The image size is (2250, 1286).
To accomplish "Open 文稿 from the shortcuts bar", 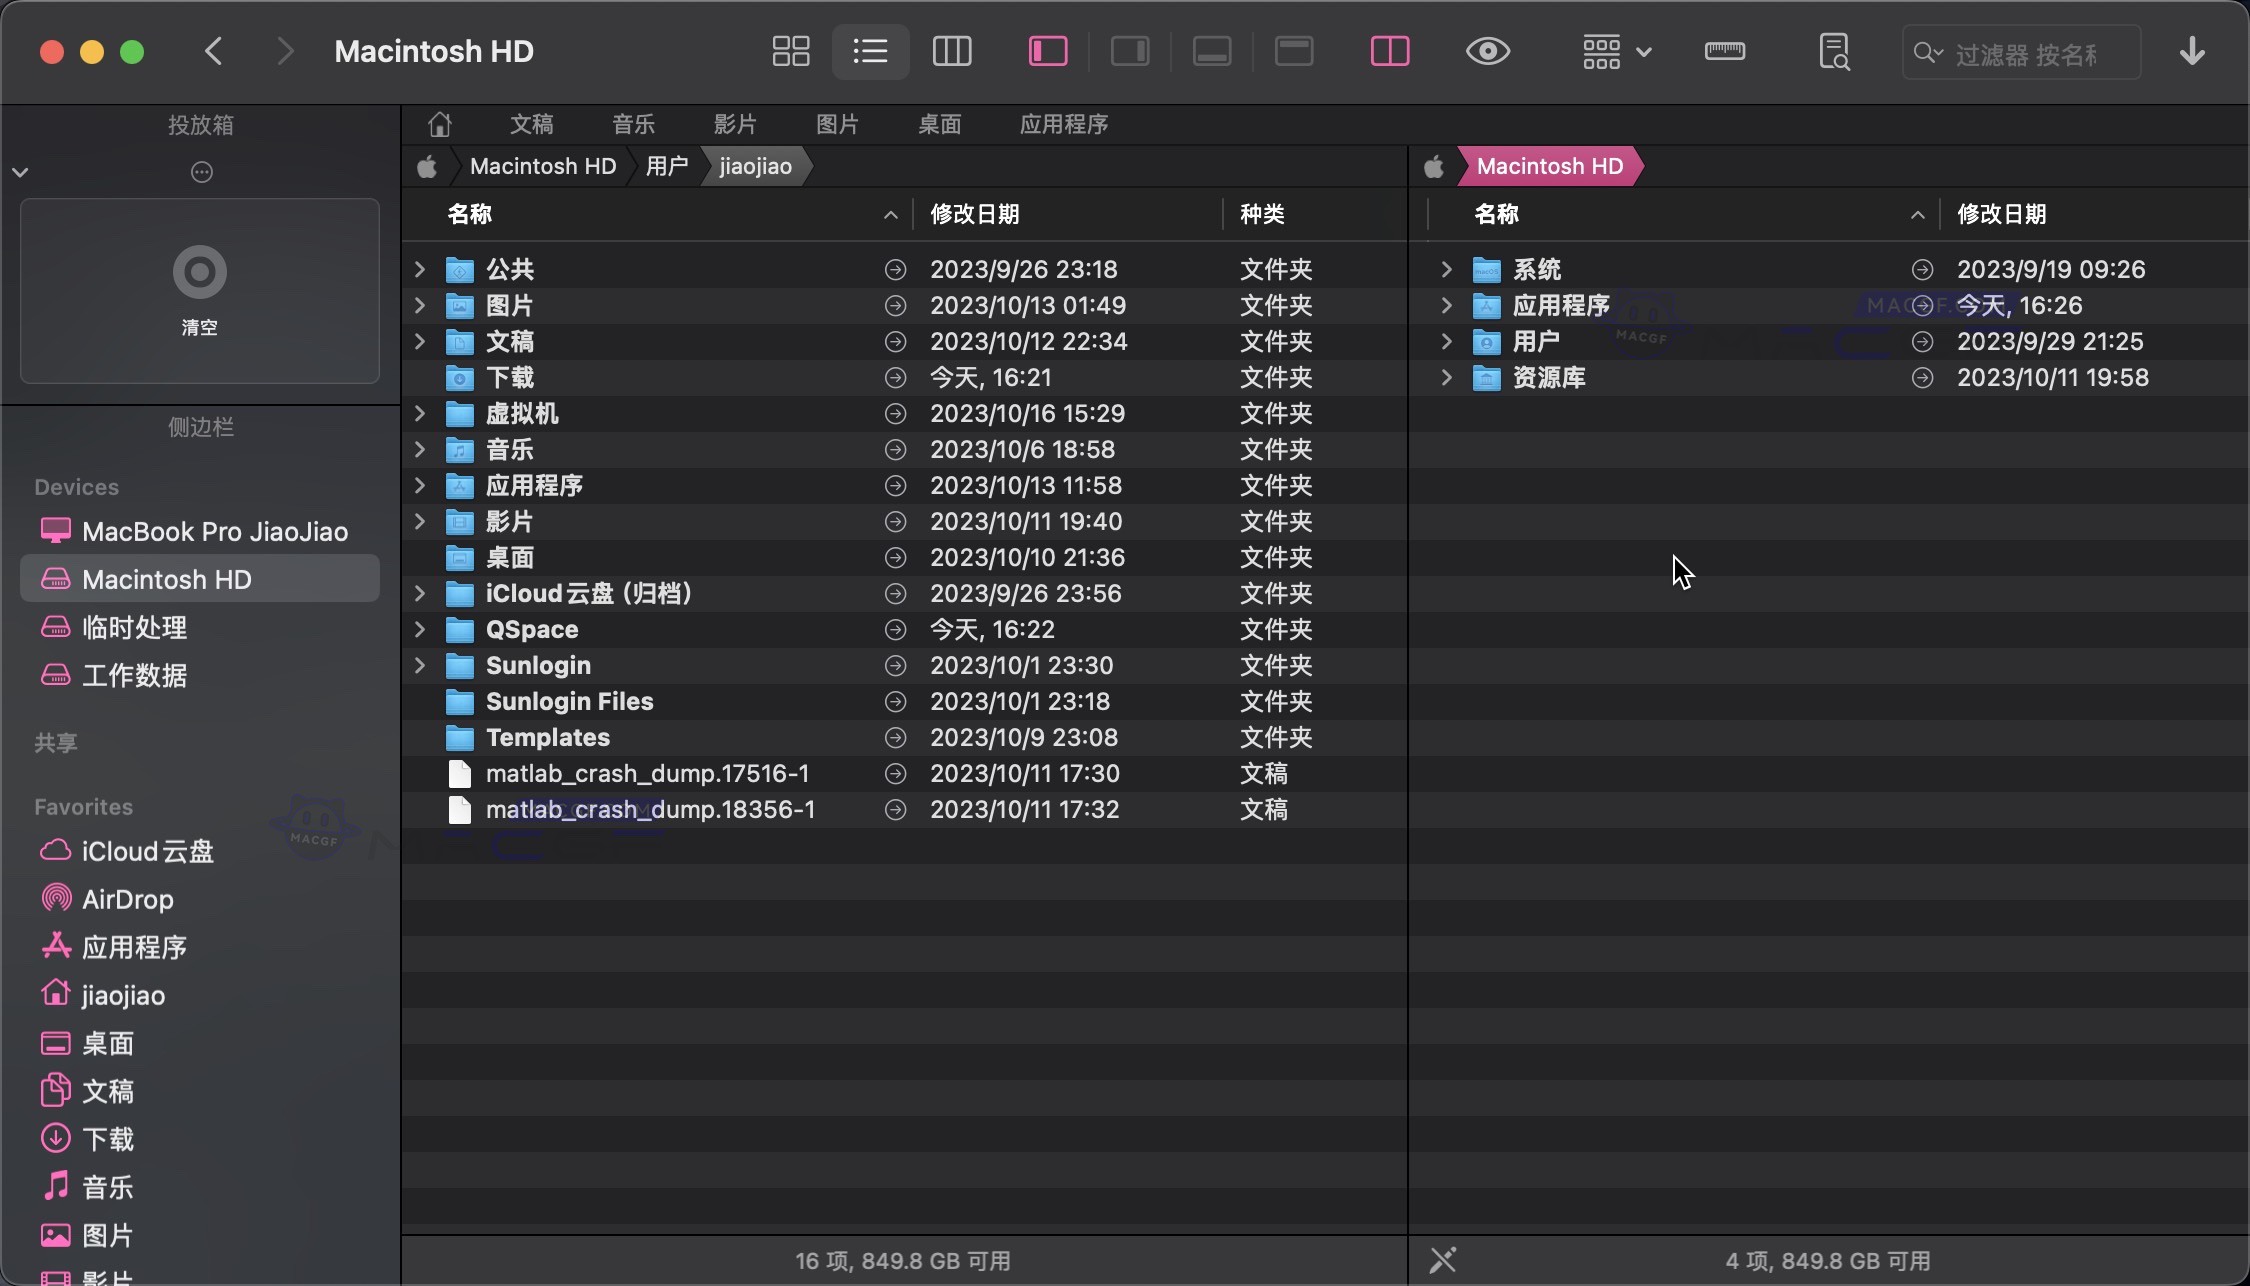I will pos(531,123).
